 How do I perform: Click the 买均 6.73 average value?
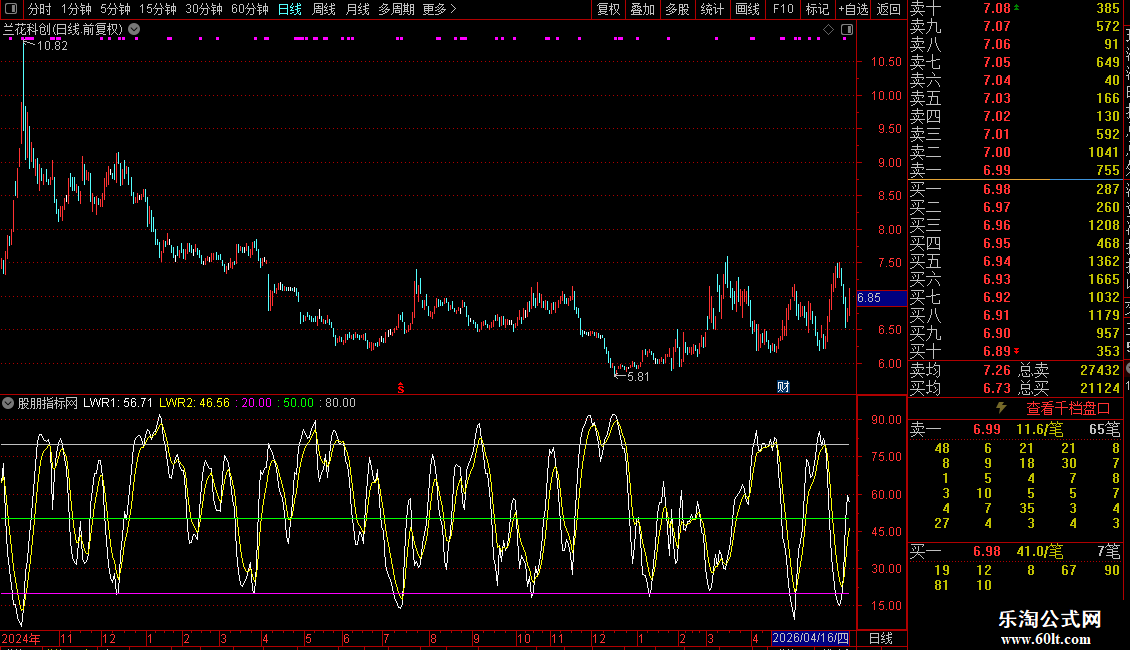[x=997, y=388]
